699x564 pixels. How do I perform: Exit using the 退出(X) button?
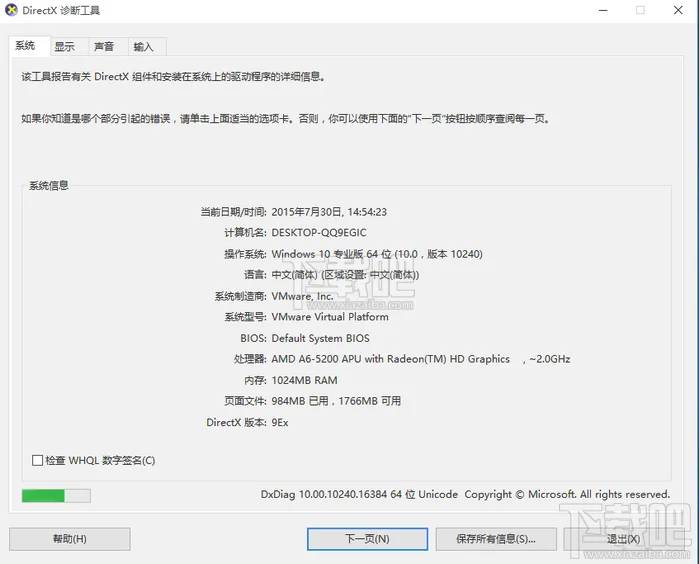[624, 539]
